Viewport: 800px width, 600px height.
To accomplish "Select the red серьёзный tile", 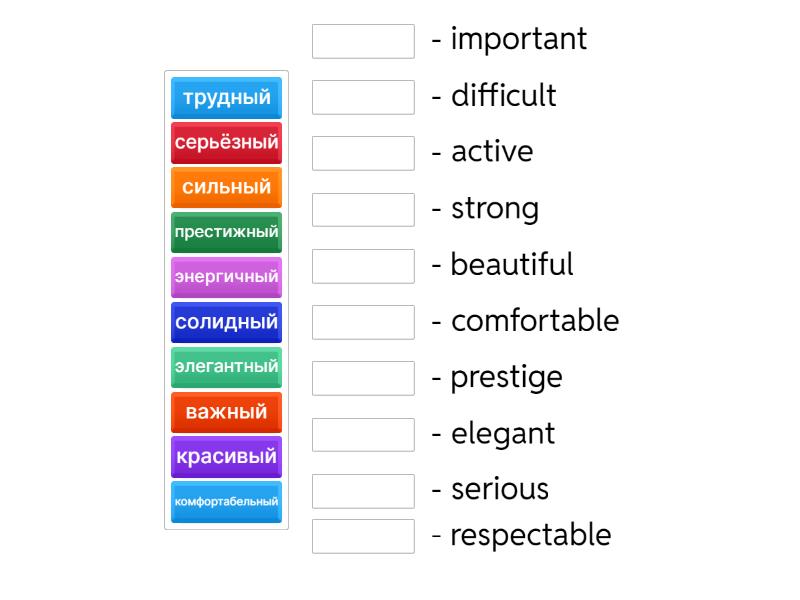I will (x=226, y=143).
